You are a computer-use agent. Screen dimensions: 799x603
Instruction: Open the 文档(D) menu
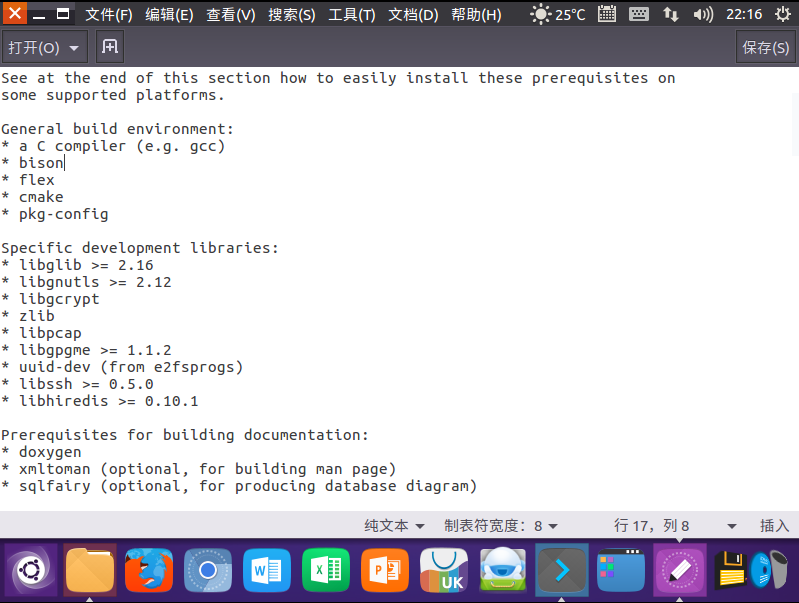point(413,15)
